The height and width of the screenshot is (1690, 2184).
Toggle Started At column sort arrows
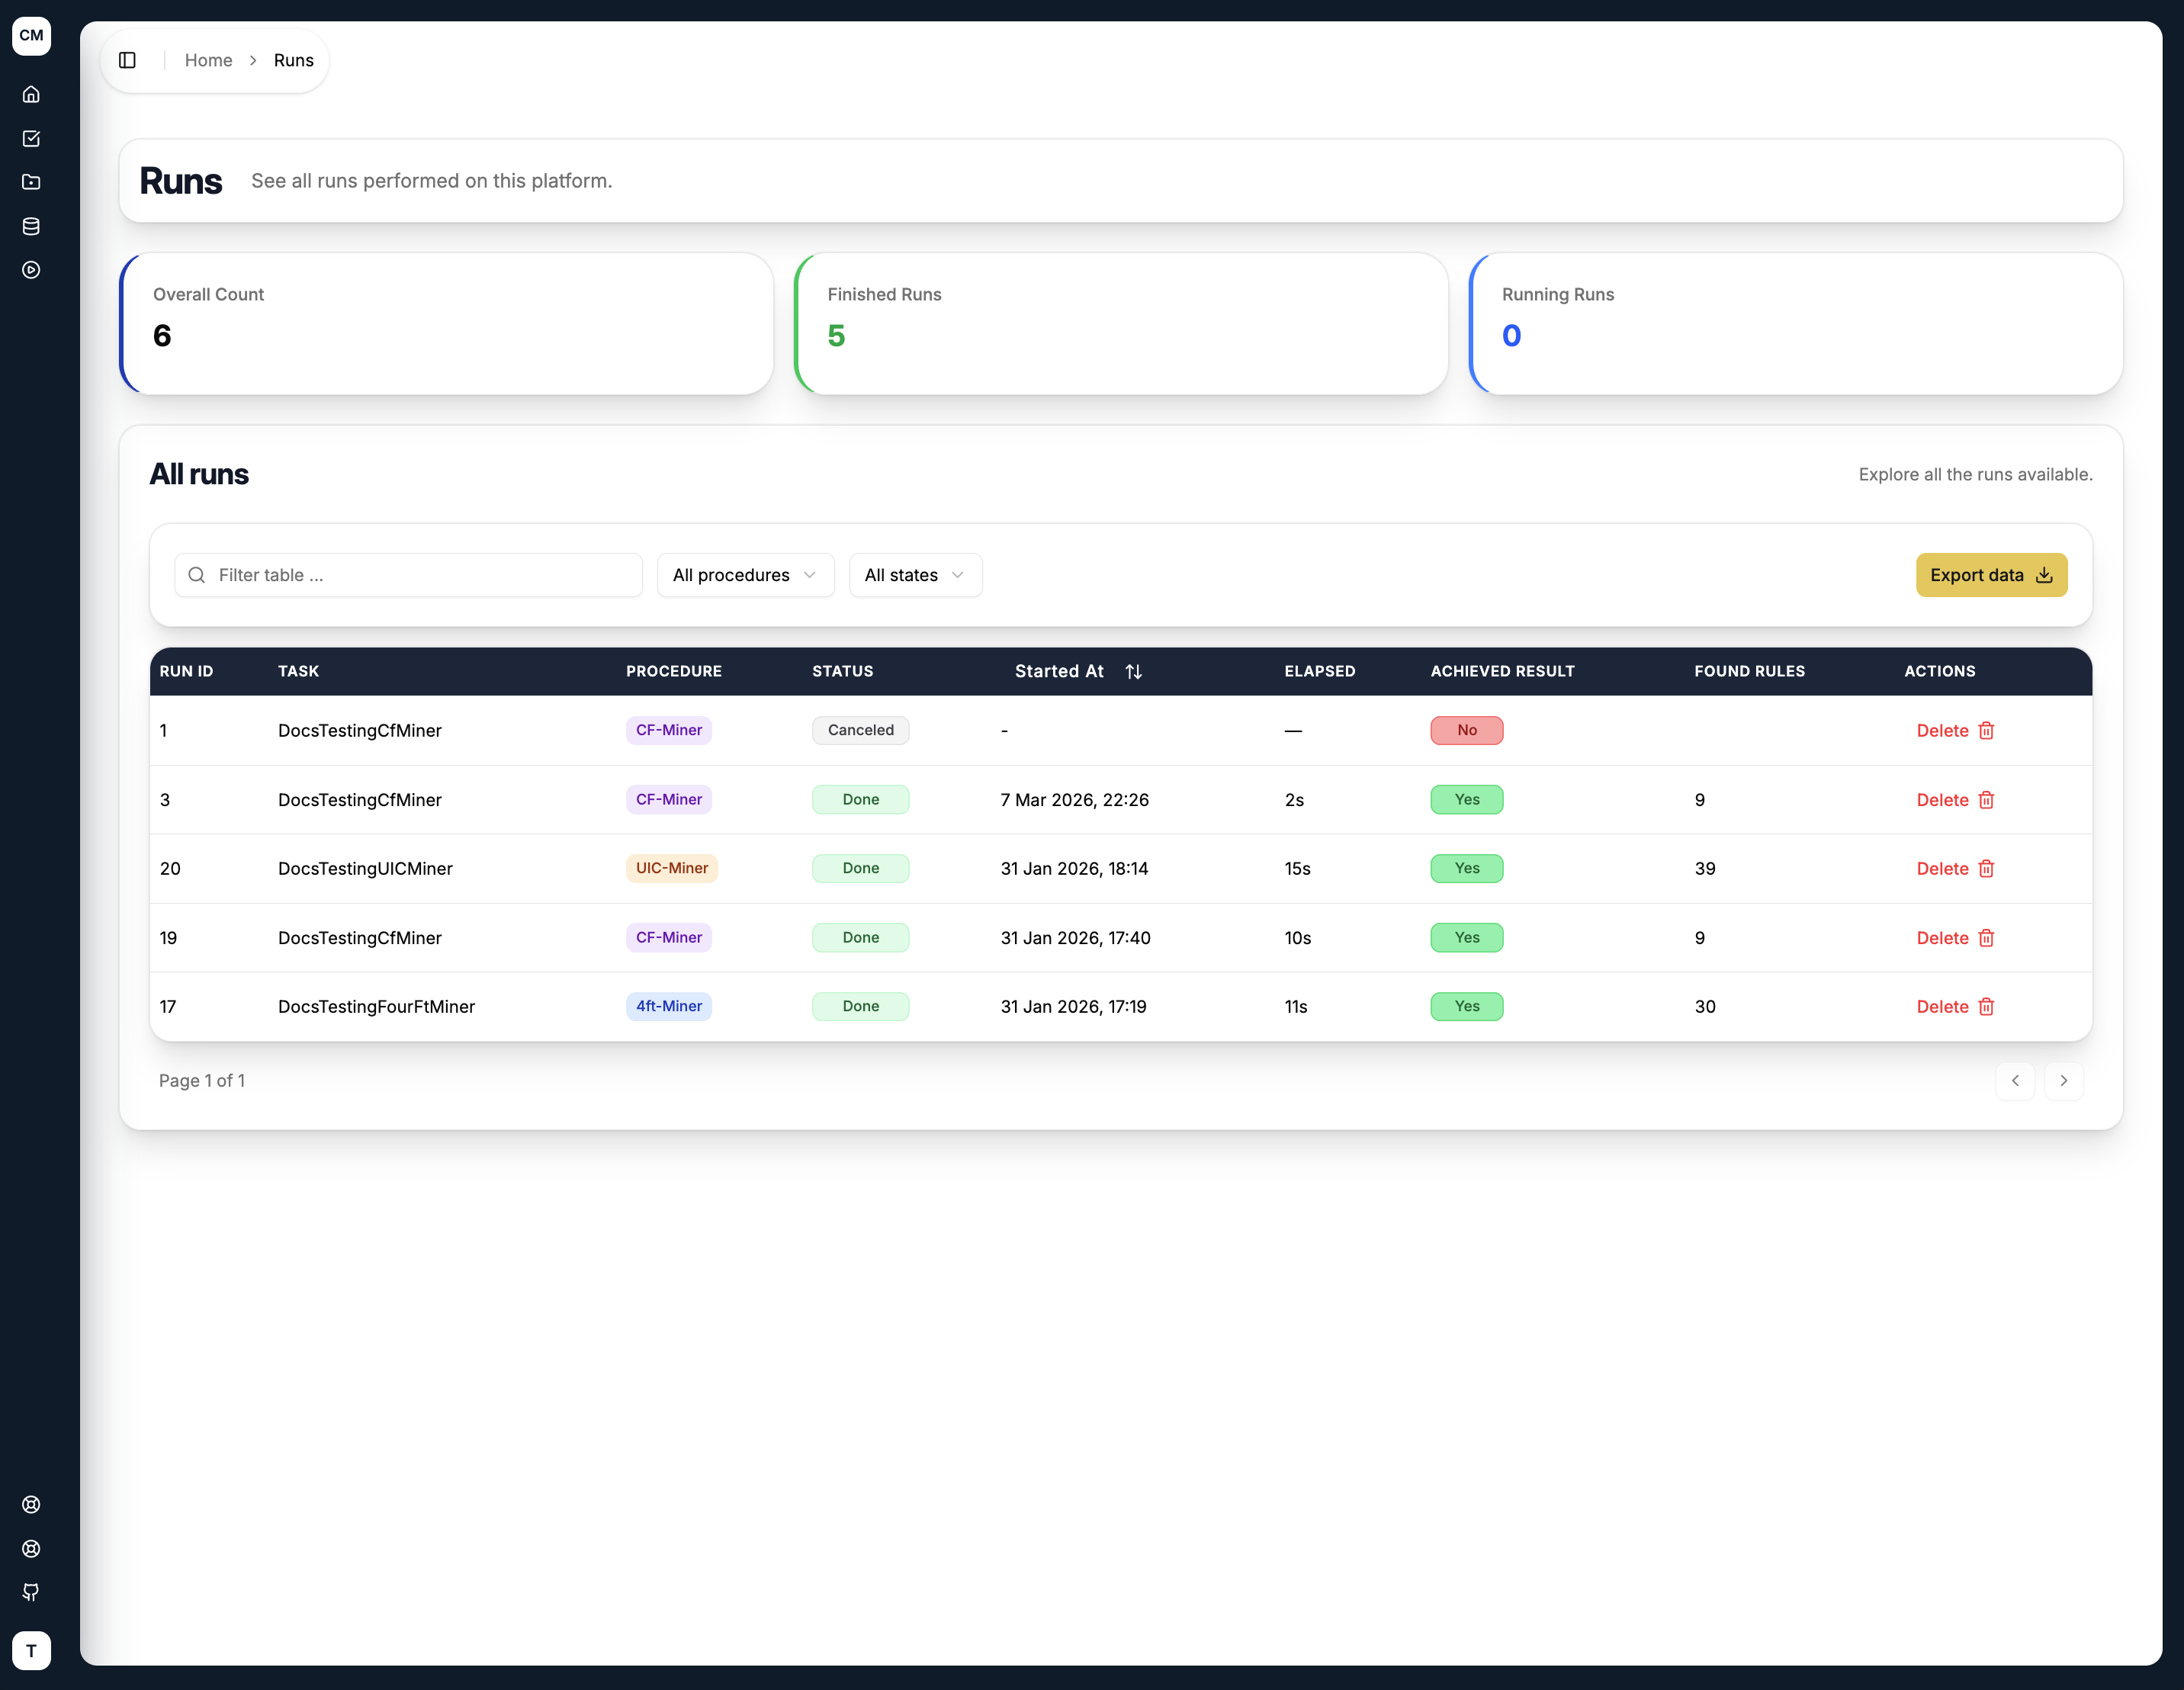pyautogui.click(x=1133, y=672)
